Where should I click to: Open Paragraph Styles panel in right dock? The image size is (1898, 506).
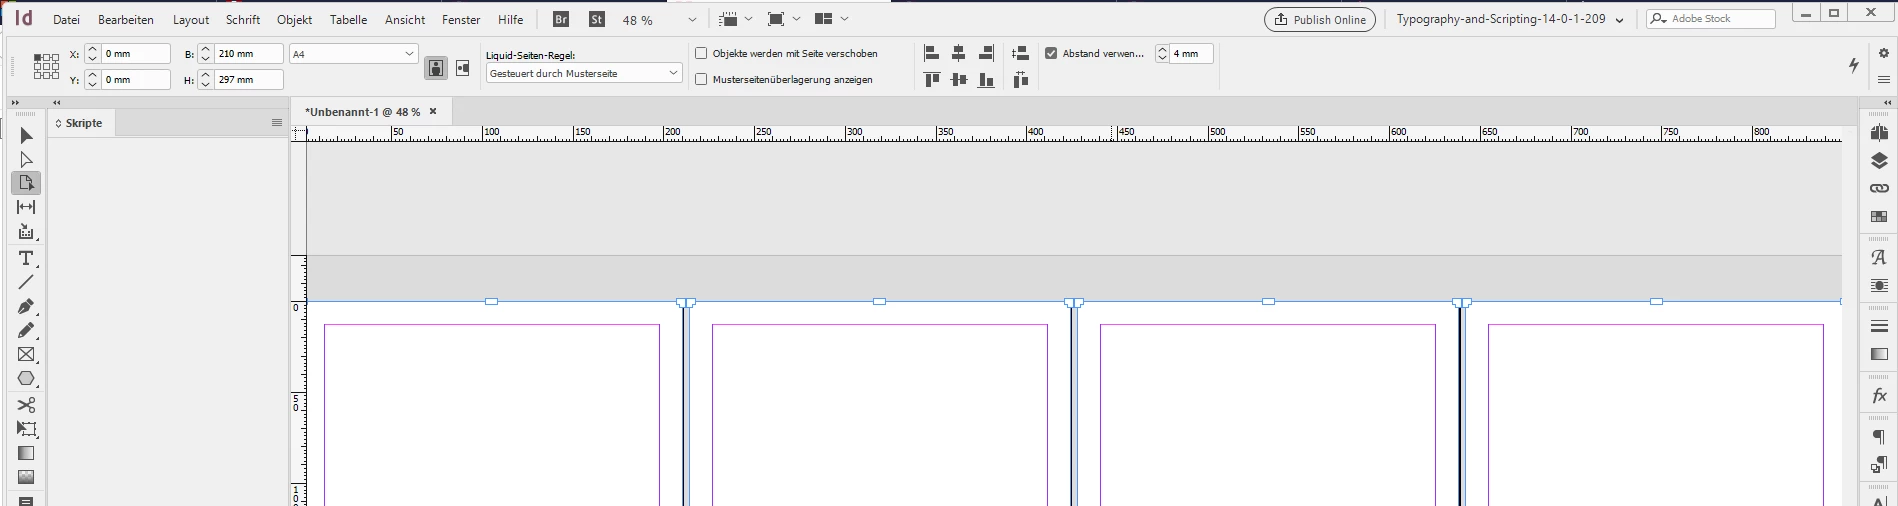click(x=1879, y=465)
